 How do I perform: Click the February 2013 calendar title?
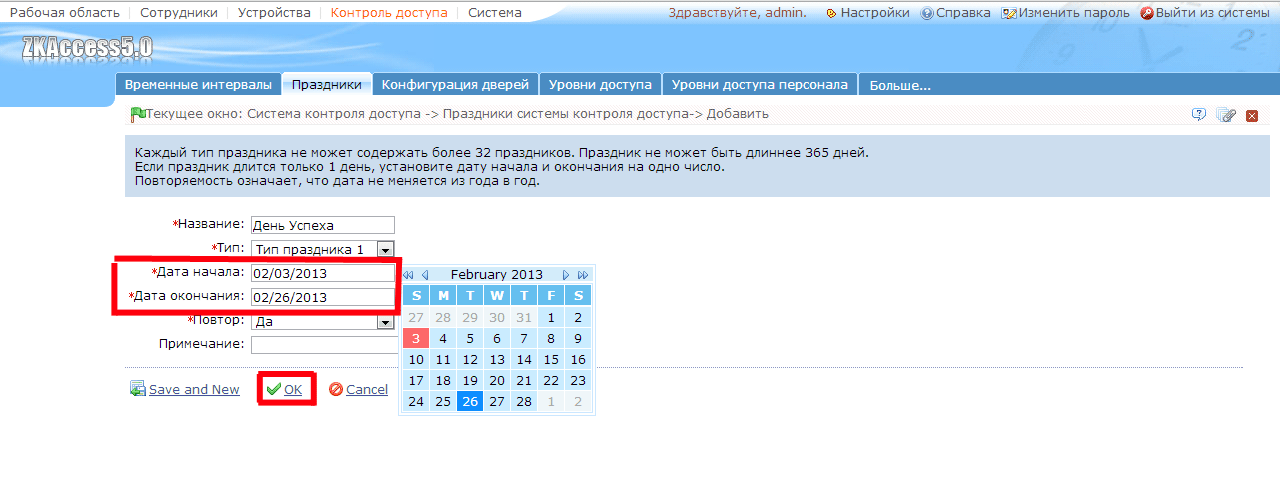(x=496, y=274)
